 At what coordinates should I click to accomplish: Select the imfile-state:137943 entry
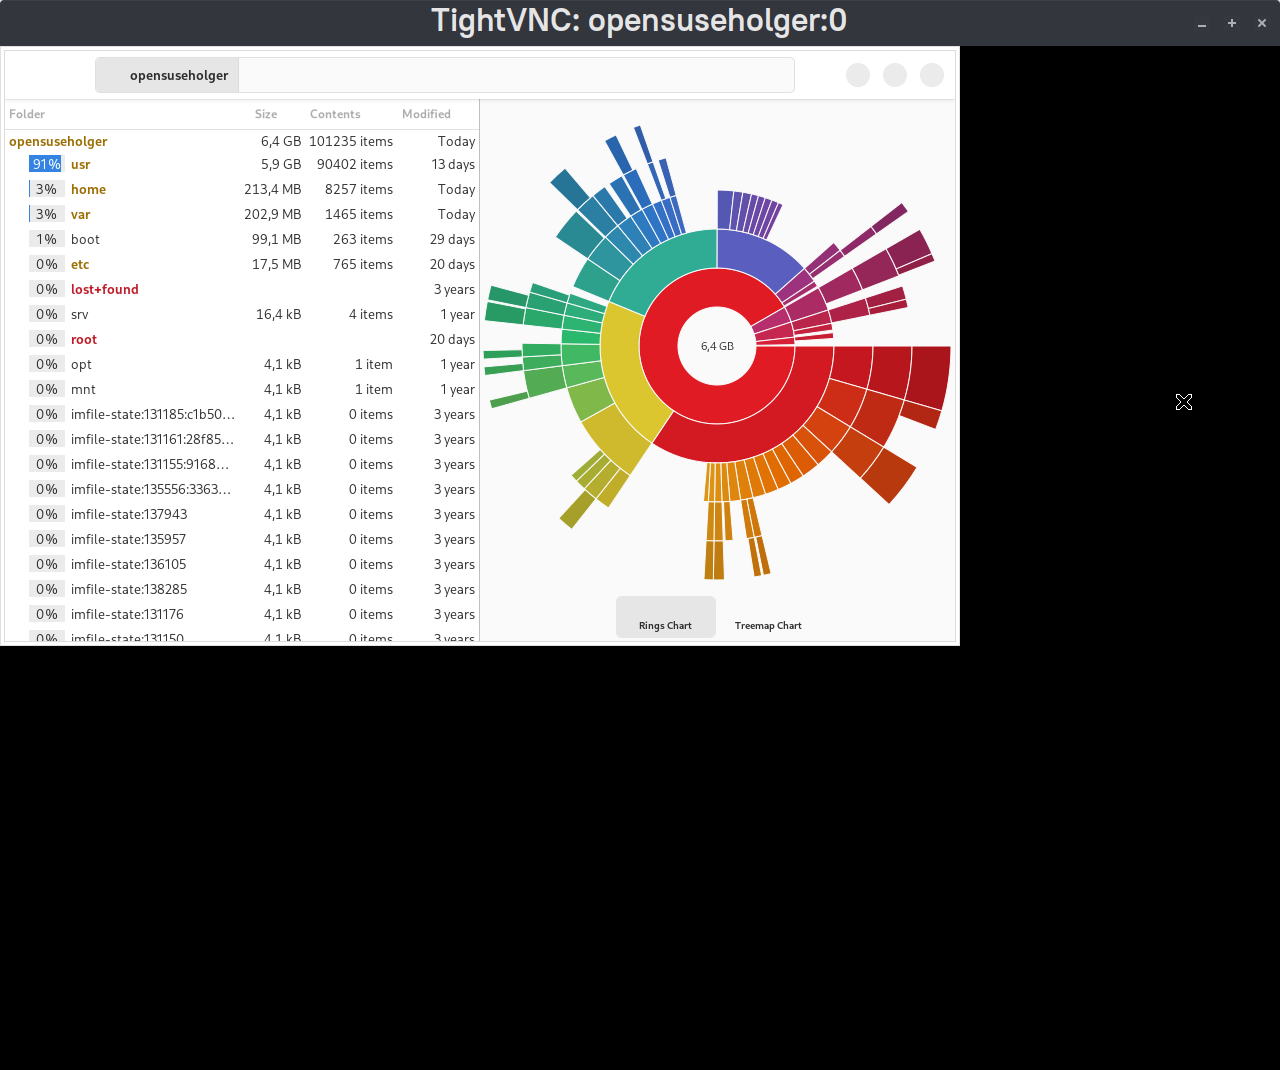point(129,514)
